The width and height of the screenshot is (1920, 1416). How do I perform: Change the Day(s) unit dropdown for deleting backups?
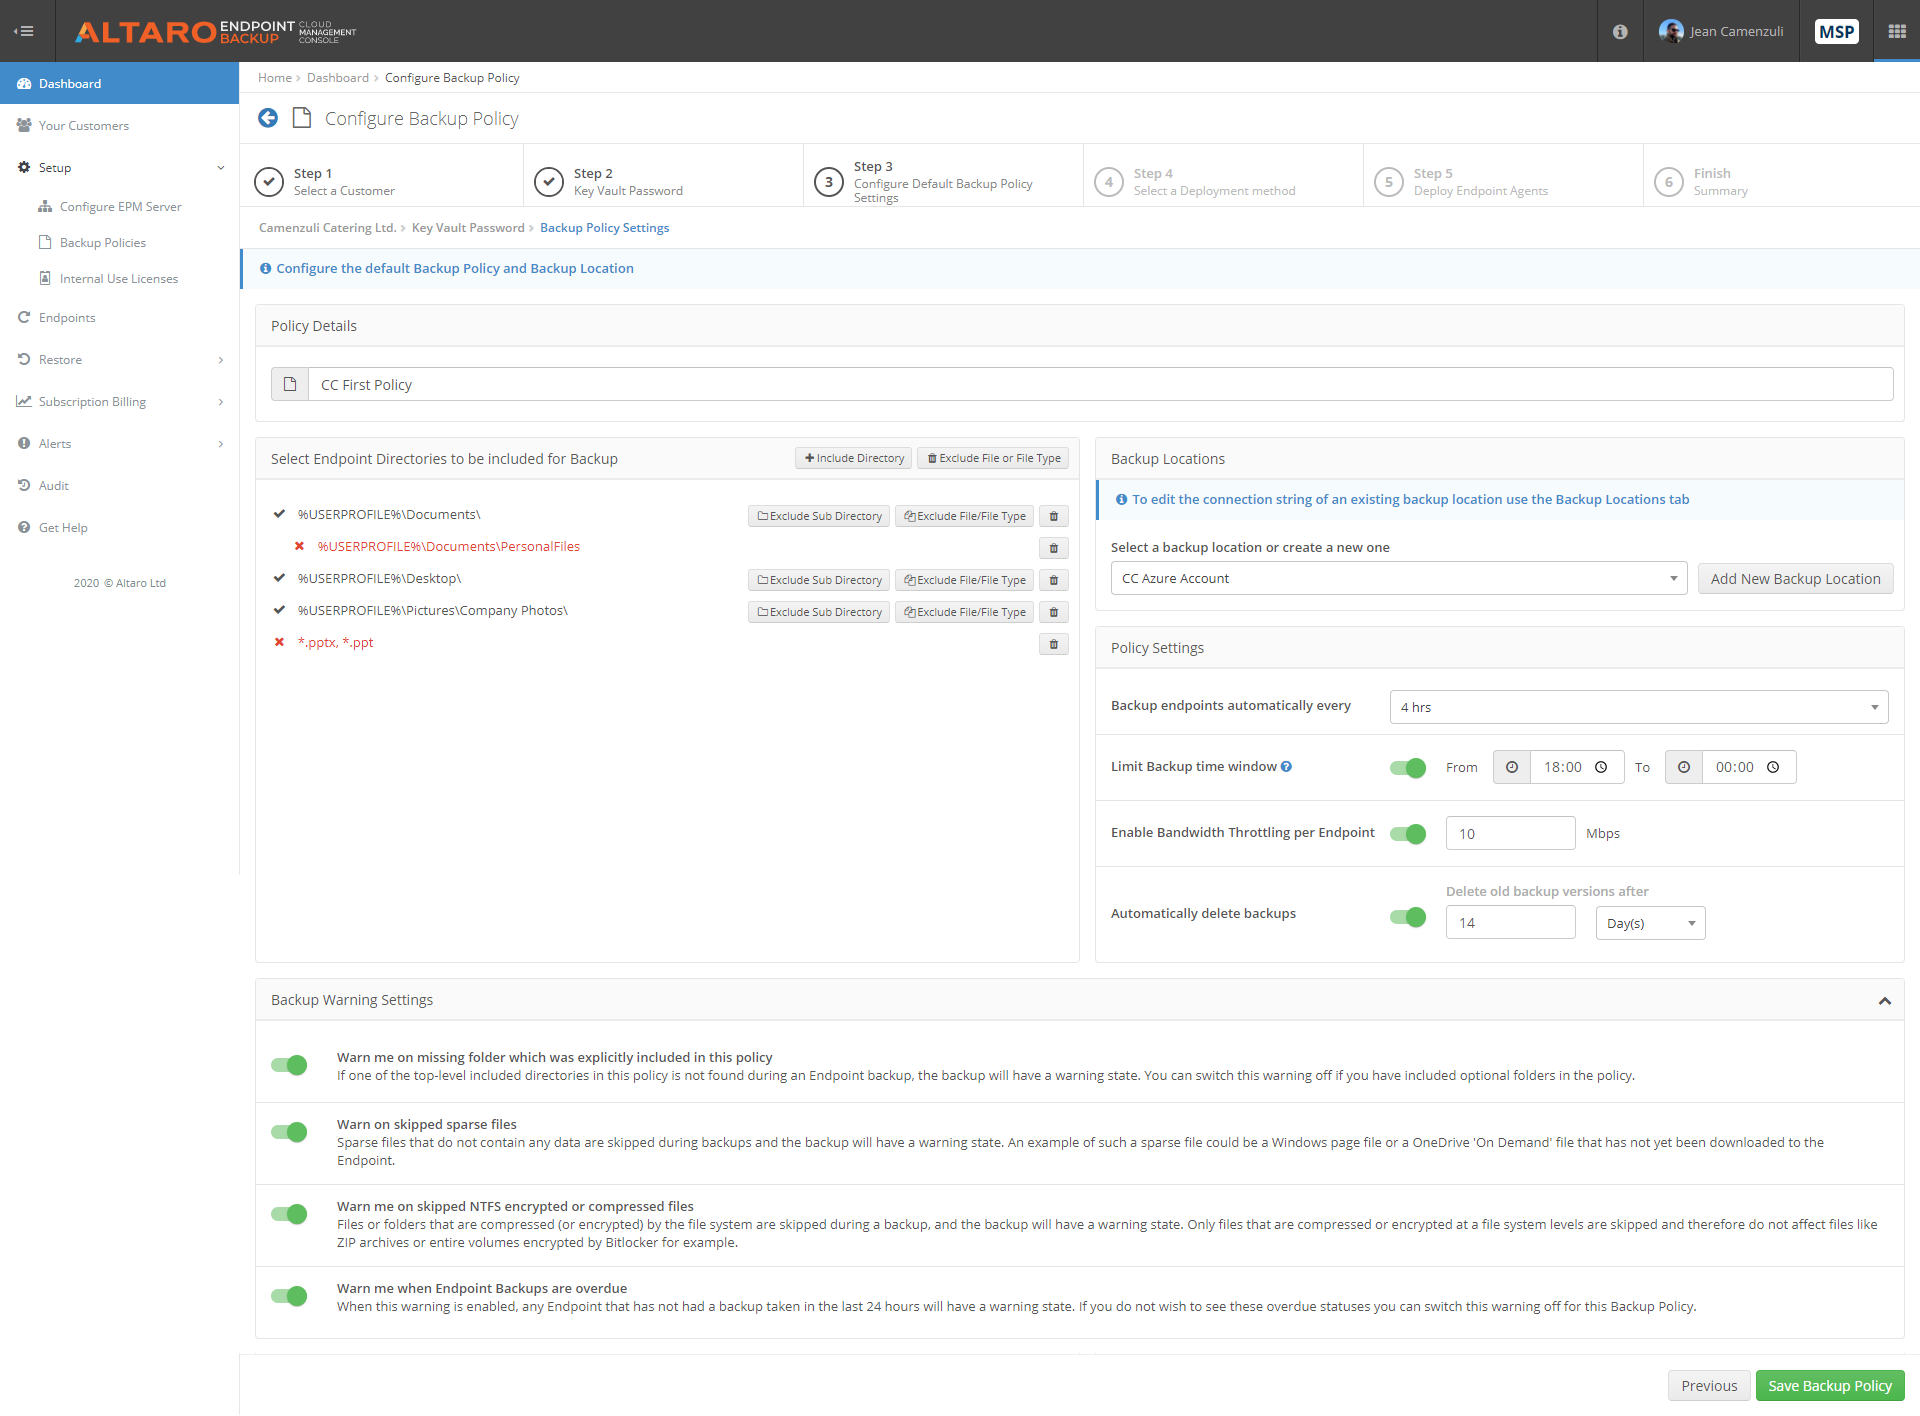(1649, 922)
